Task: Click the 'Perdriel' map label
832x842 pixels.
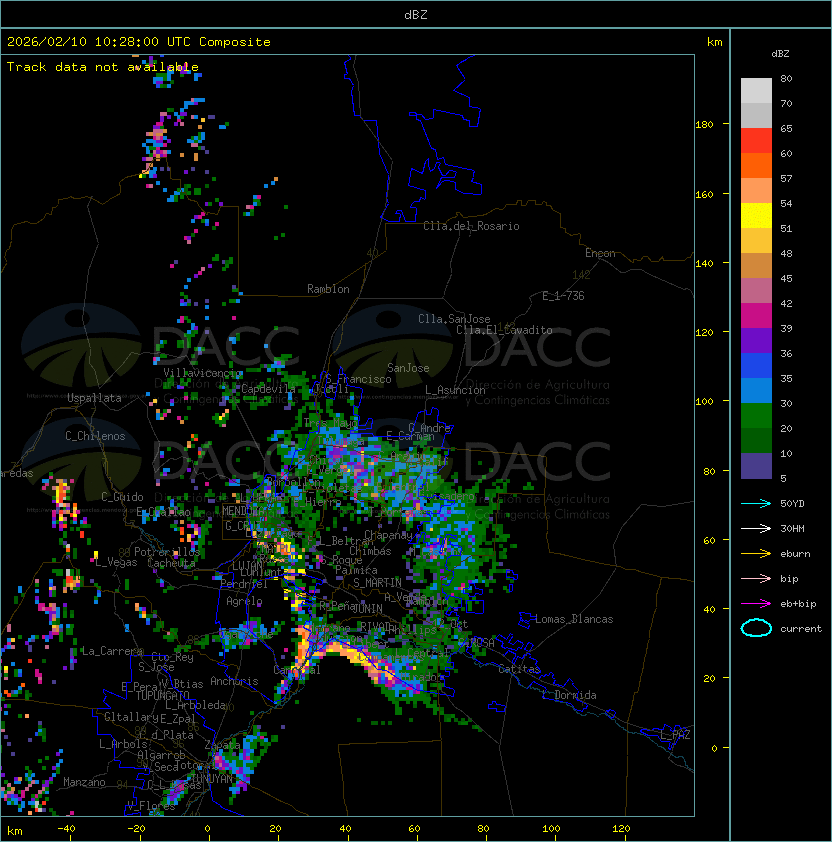Action: point(243,584)
